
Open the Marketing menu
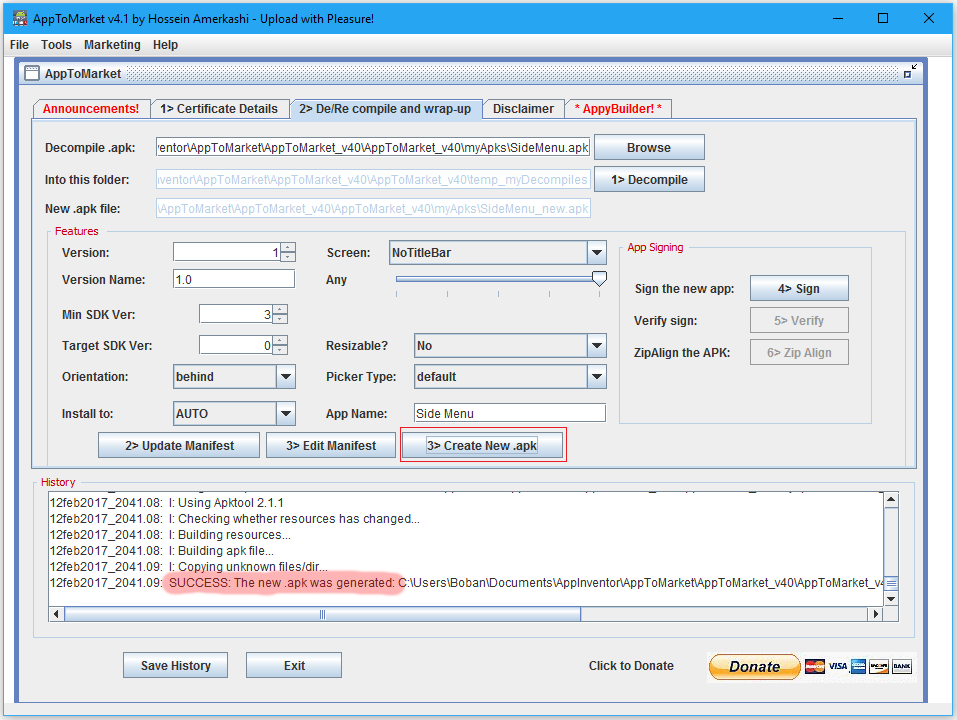[112, 45]
